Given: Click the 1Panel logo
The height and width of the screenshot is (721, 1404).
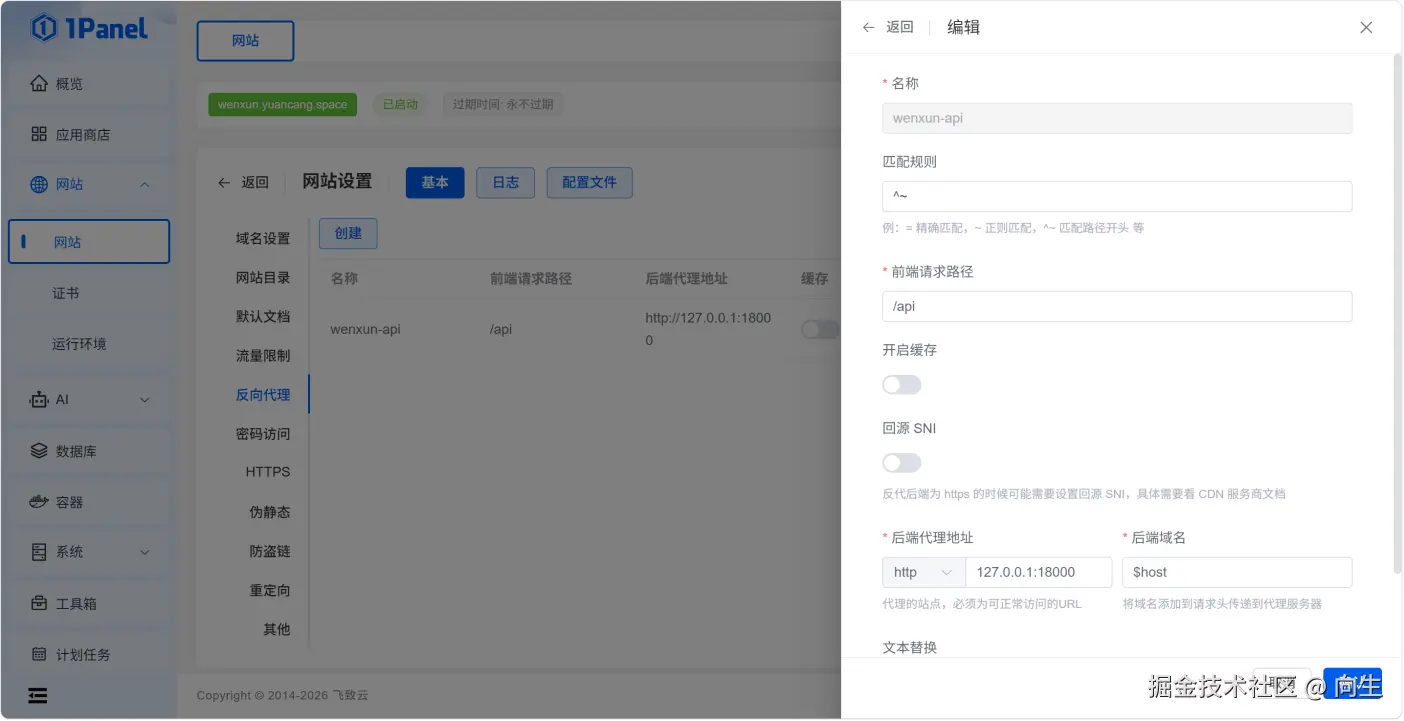Looking at the screenshot, I should click(89, 28).
